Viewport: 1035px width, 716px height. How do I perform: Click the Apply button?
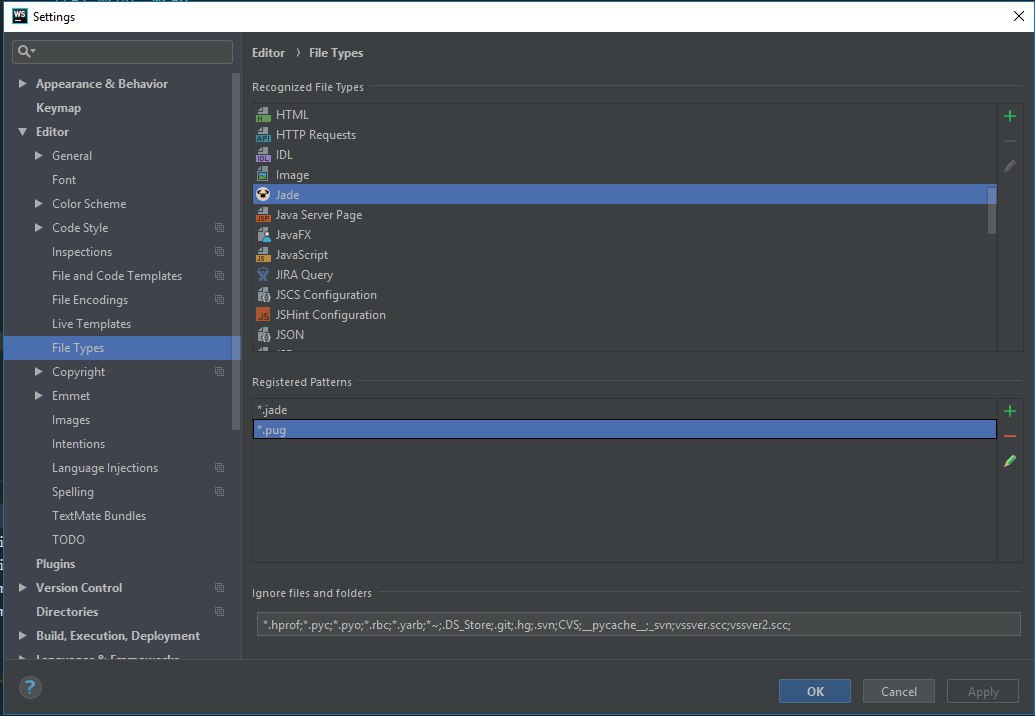point(983,691)
